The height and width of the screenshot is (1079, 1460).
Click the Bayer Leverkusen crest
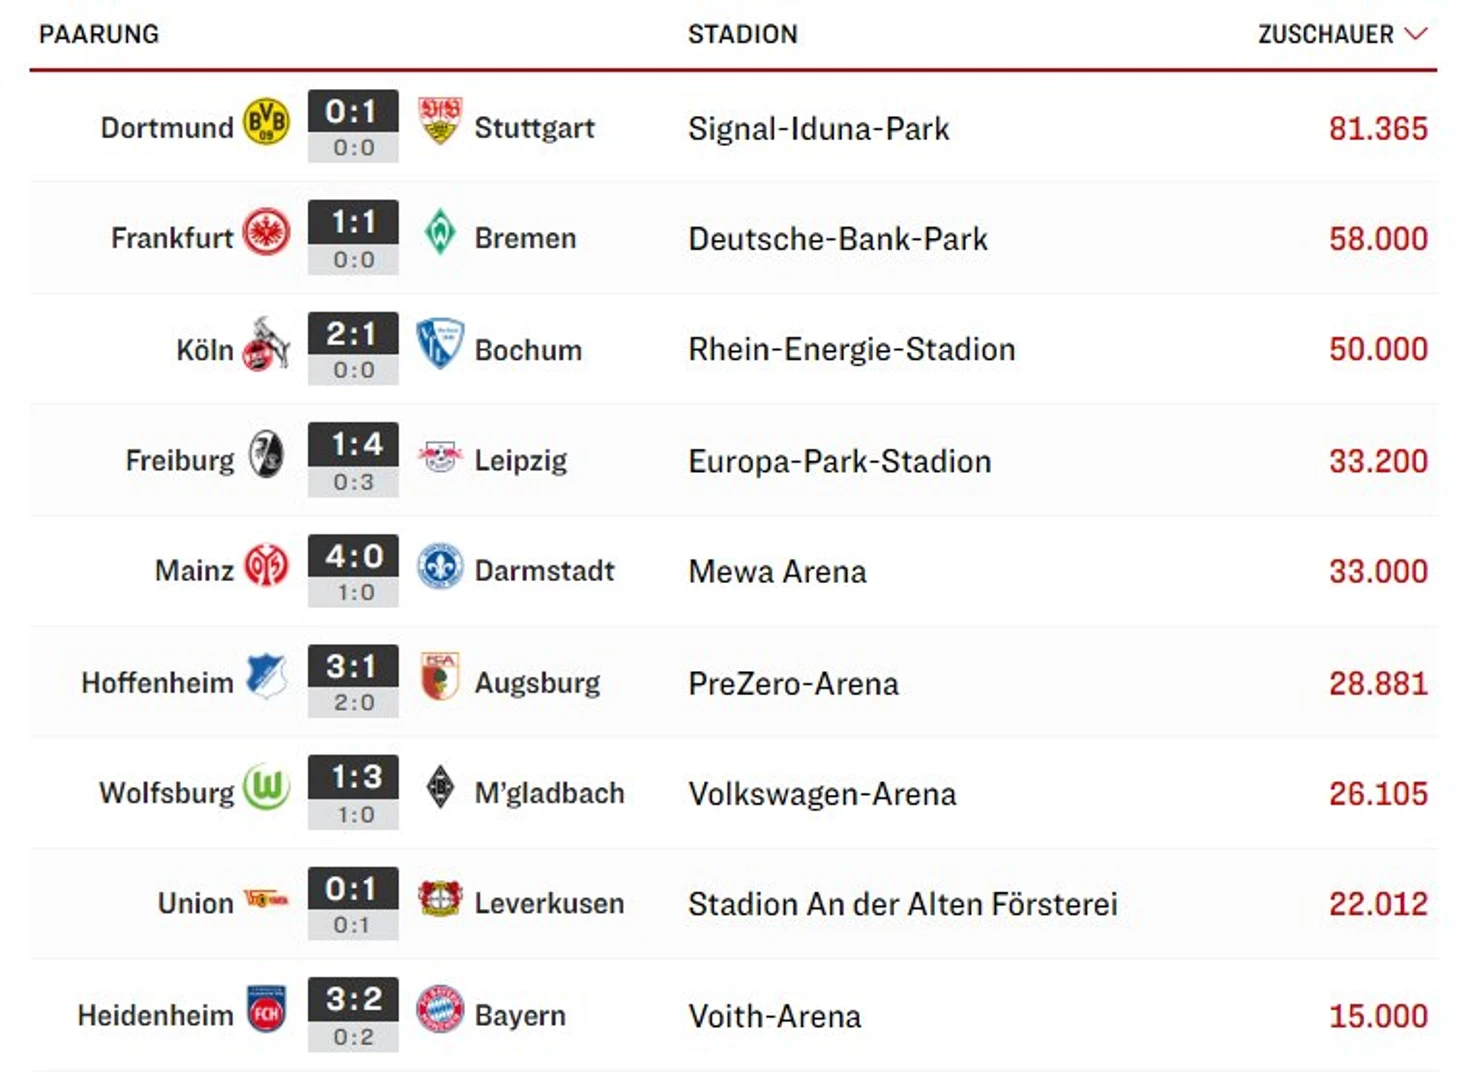click(x=440, y=898)
